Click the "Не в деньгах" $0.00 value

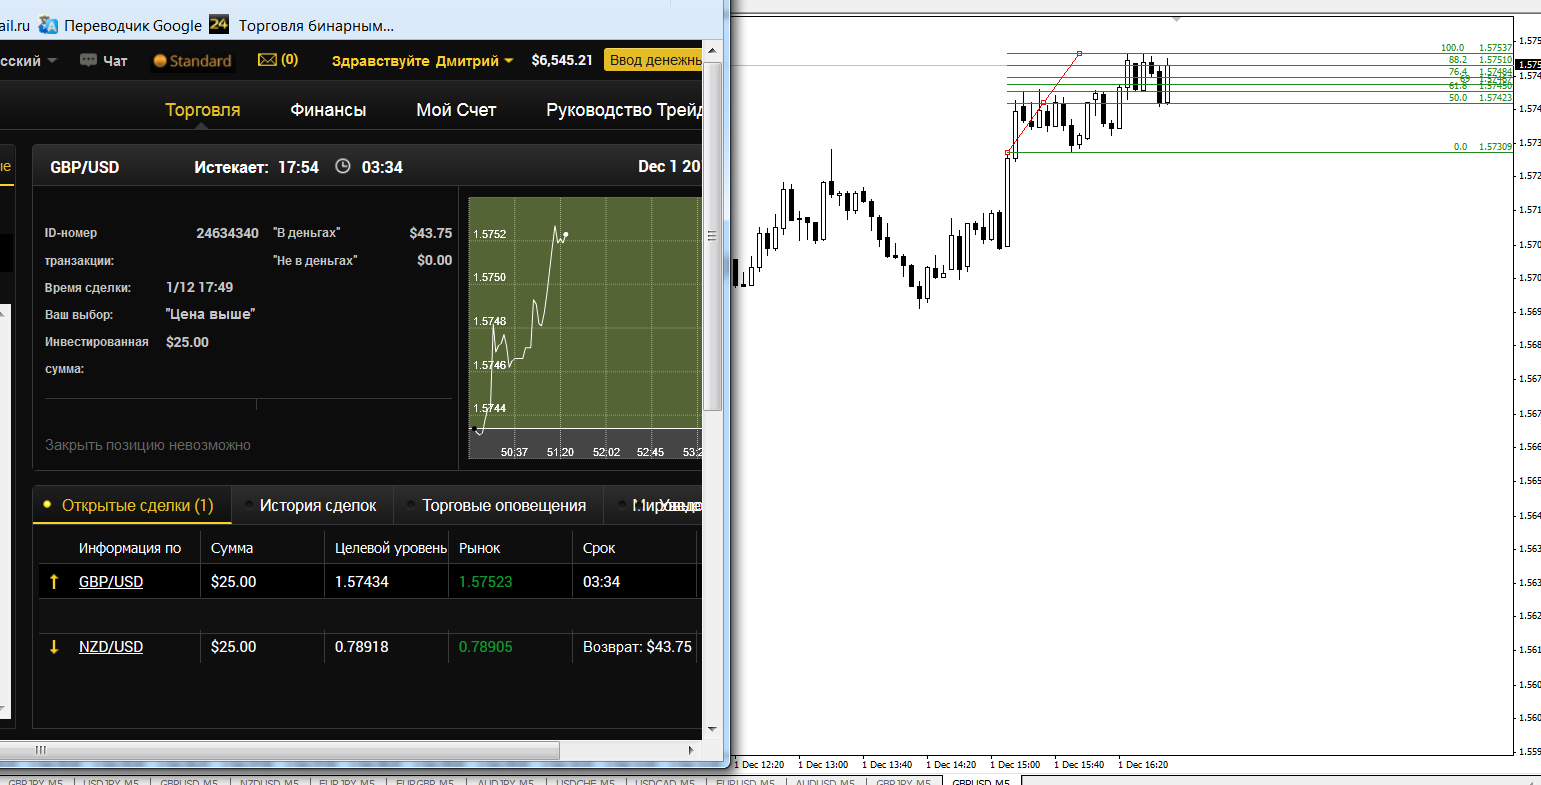[x=435, y=260]
